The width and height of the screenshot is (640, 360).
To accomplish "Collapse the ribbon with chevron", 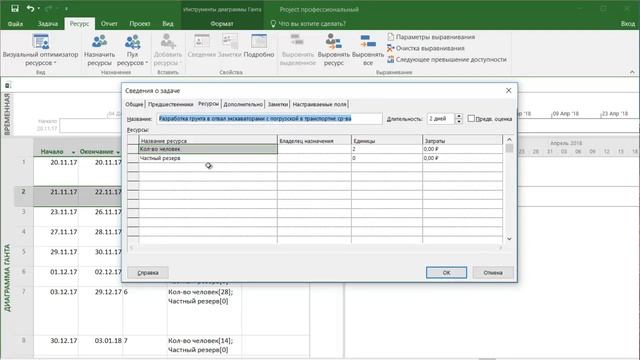I will pos(632,72).
